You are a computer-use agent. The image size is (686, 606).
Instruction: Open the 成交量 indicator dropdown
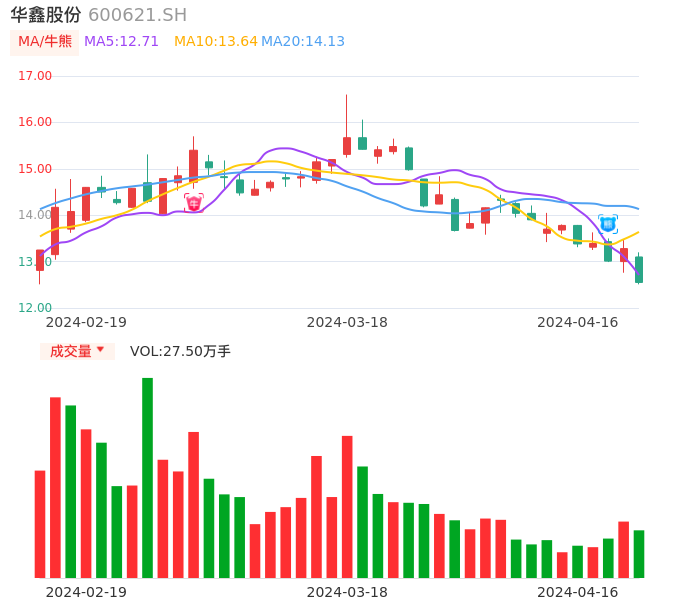(x=77, y=351)
